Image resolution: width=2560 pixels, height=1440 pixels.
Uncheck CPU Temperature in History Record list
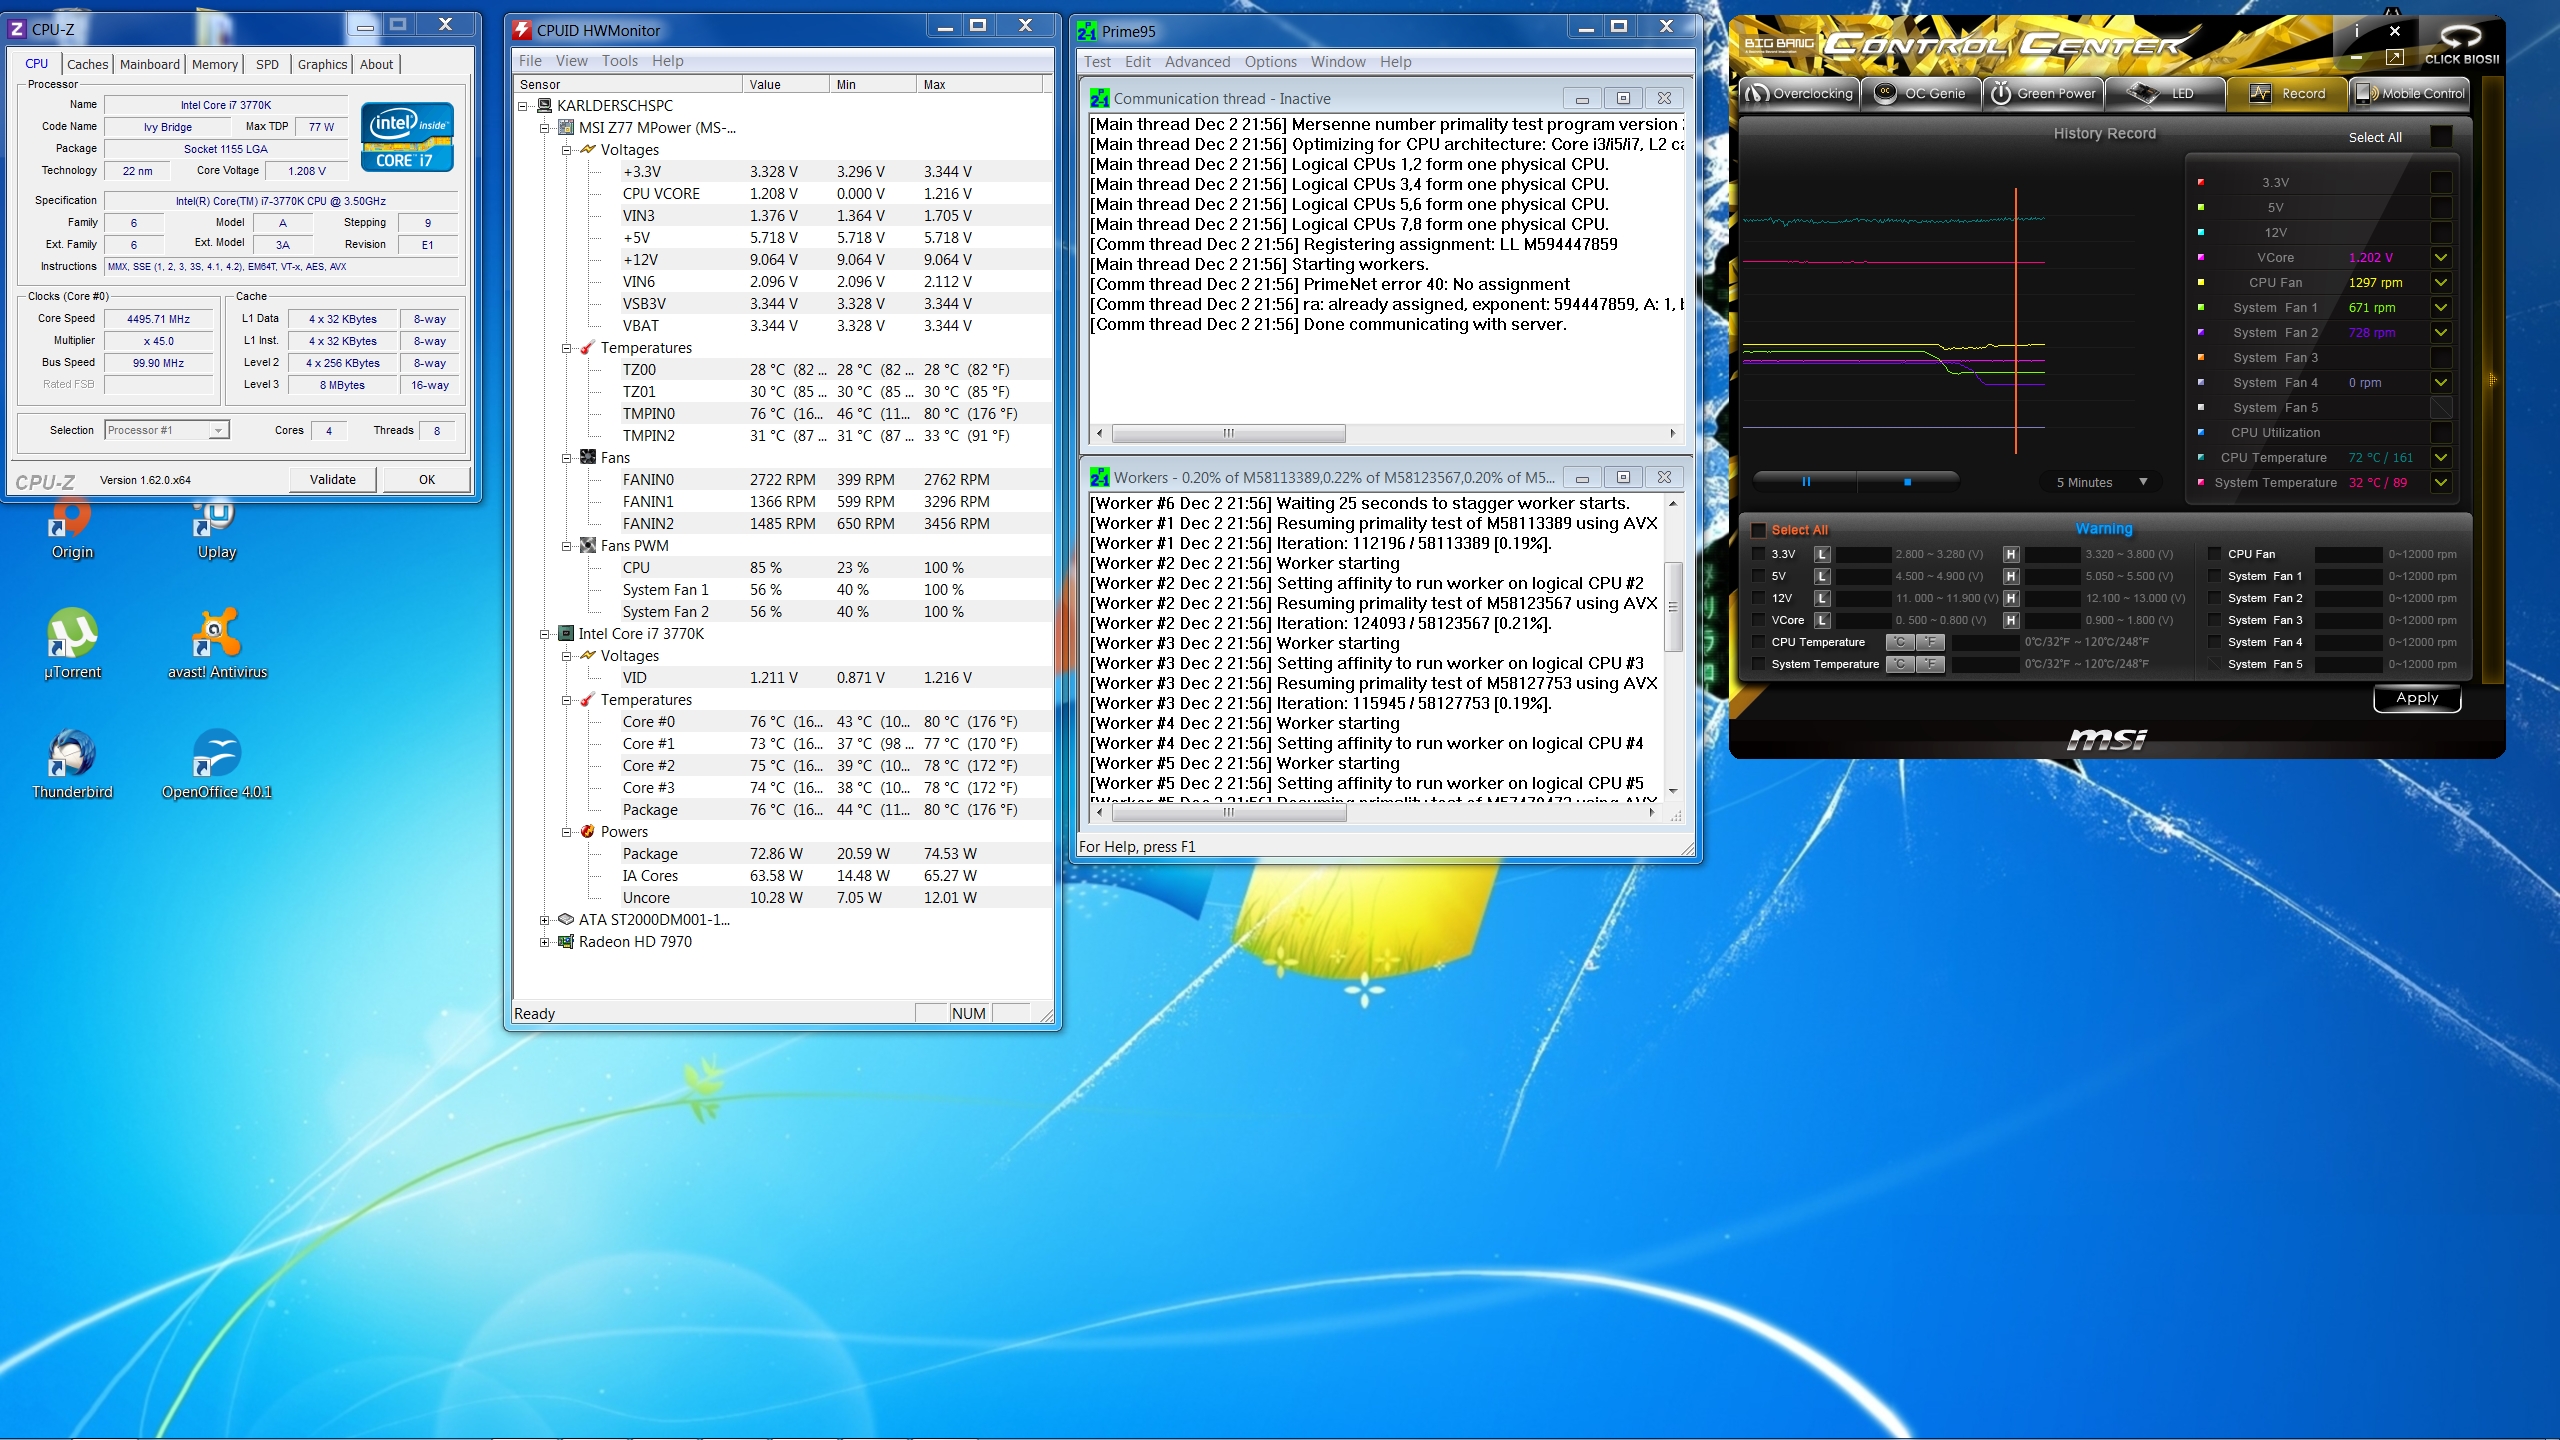pyautogui.click(x=2441, y=457)
